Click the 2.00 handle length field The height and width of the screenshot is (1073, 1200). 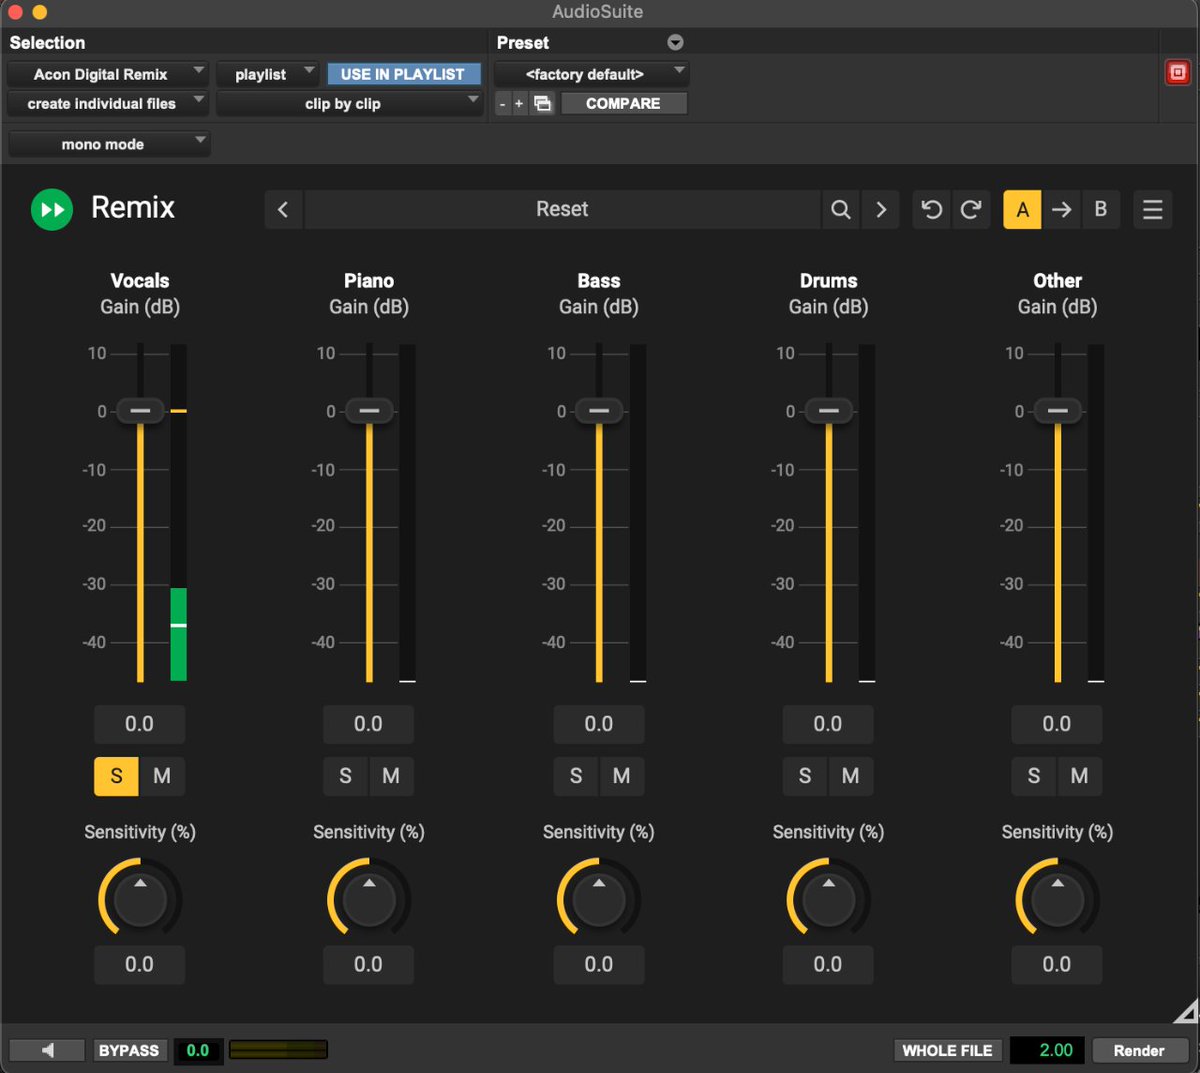tap(1047, 1050)
